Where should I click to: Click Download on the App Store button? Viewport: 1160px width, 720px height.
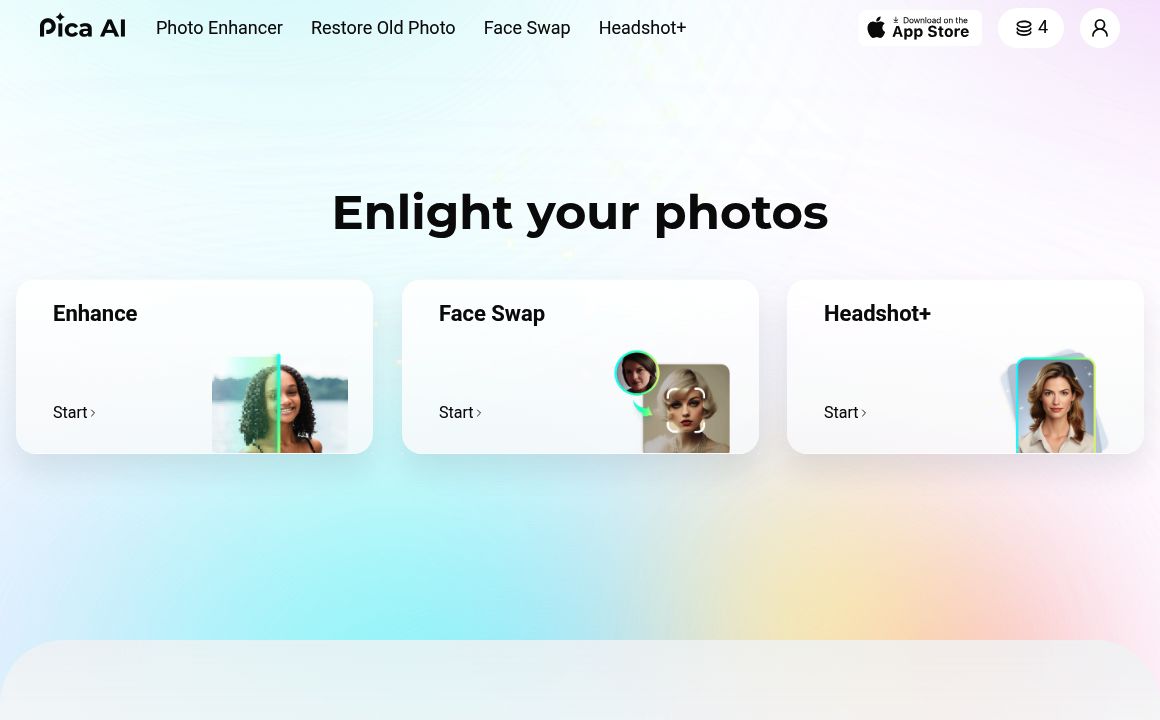pyautogui.click(x=920, y=28)
